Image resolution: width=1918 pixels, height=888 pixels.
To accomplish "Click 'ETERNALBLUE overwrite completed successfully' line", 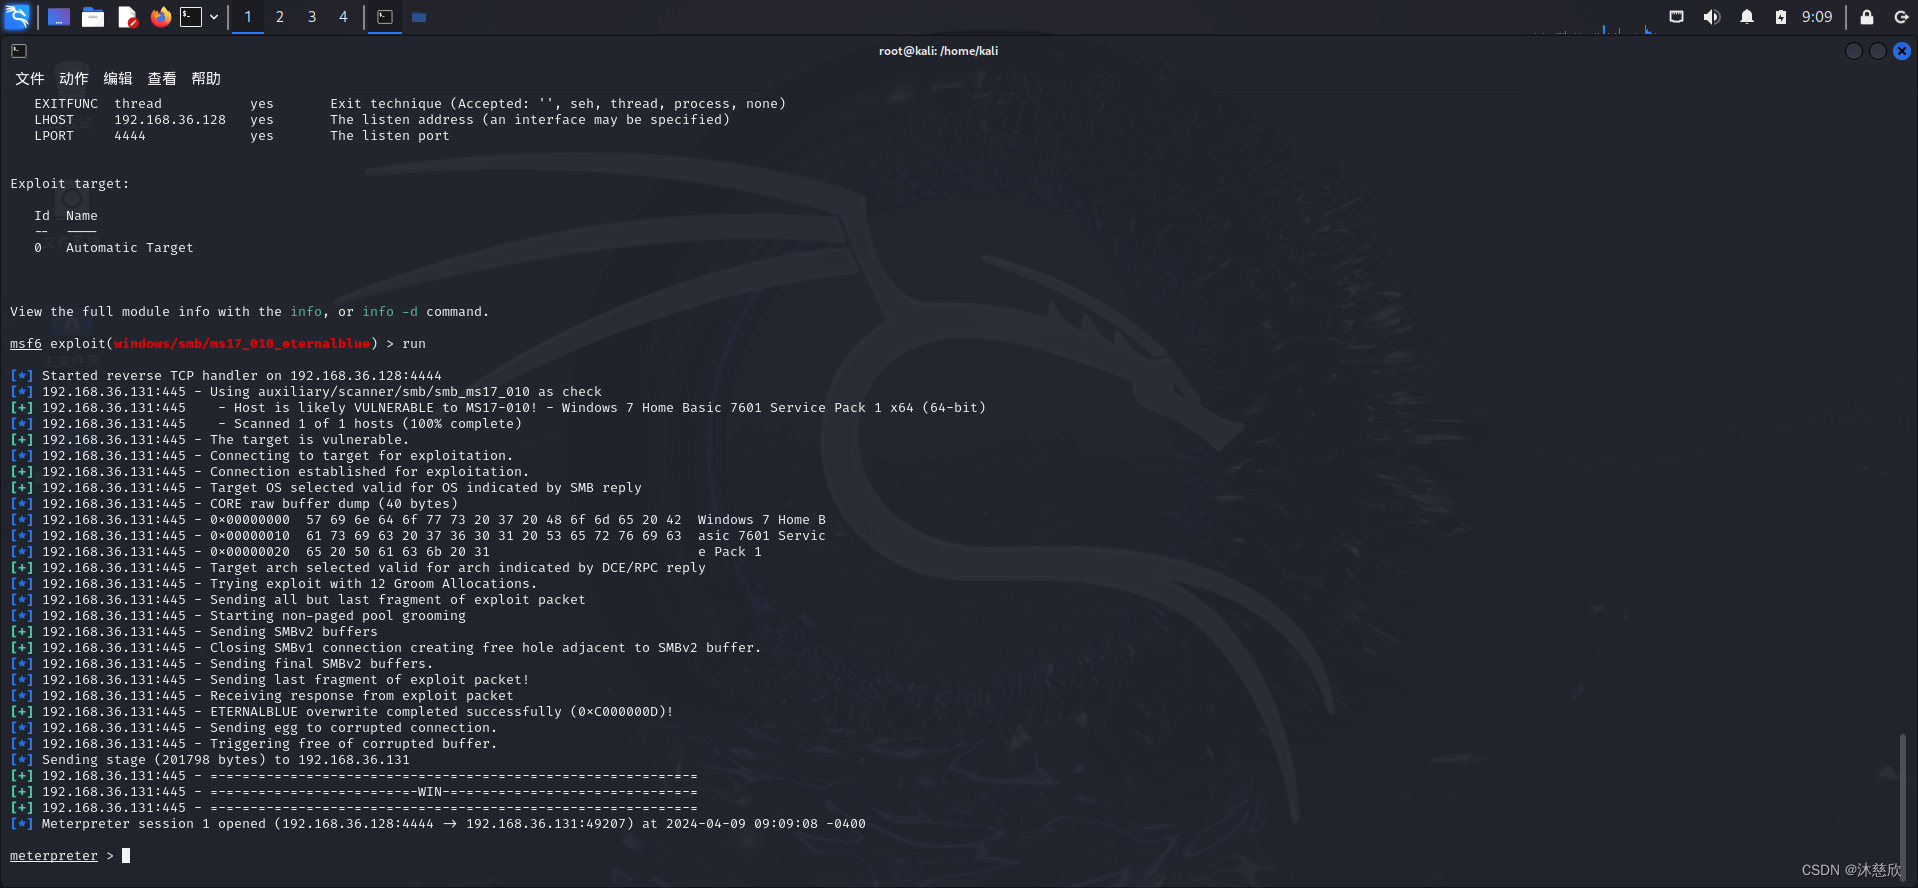I will 342,712.
